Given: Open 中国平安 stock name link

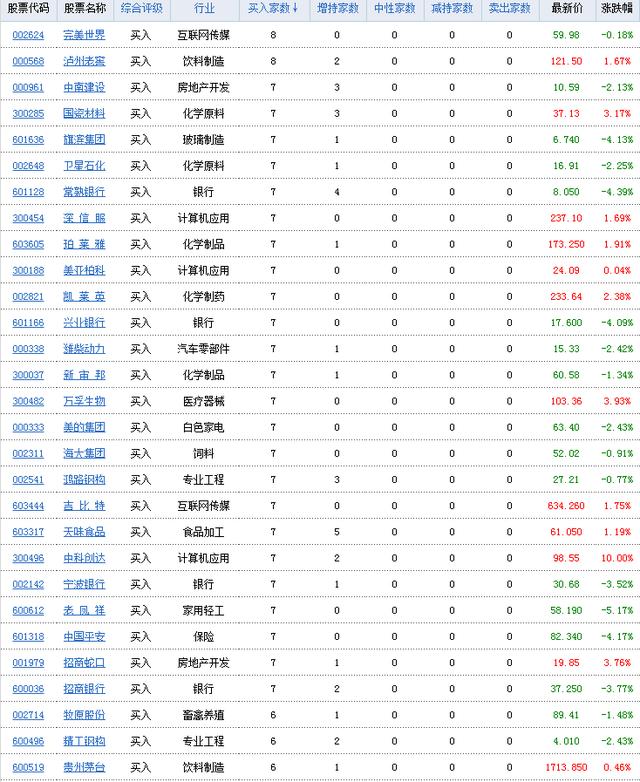Looking at the screenshot, I should point(84,637).
